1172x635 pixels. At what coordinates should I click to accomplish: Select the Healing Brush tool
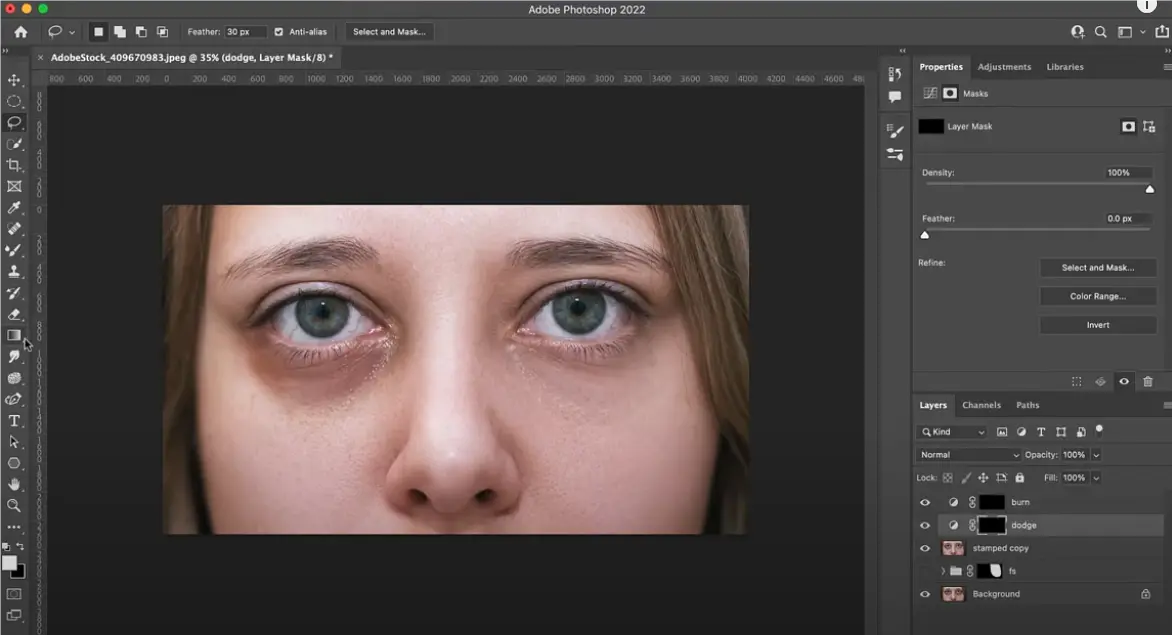click(x=14, y=229)
